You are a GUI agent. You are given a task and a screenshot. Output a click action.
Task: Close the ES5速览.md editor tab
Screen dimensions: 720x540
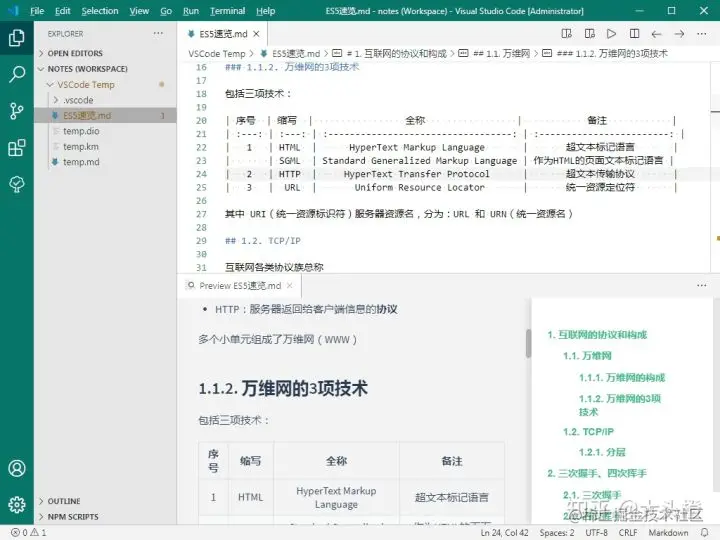[256, 34]
